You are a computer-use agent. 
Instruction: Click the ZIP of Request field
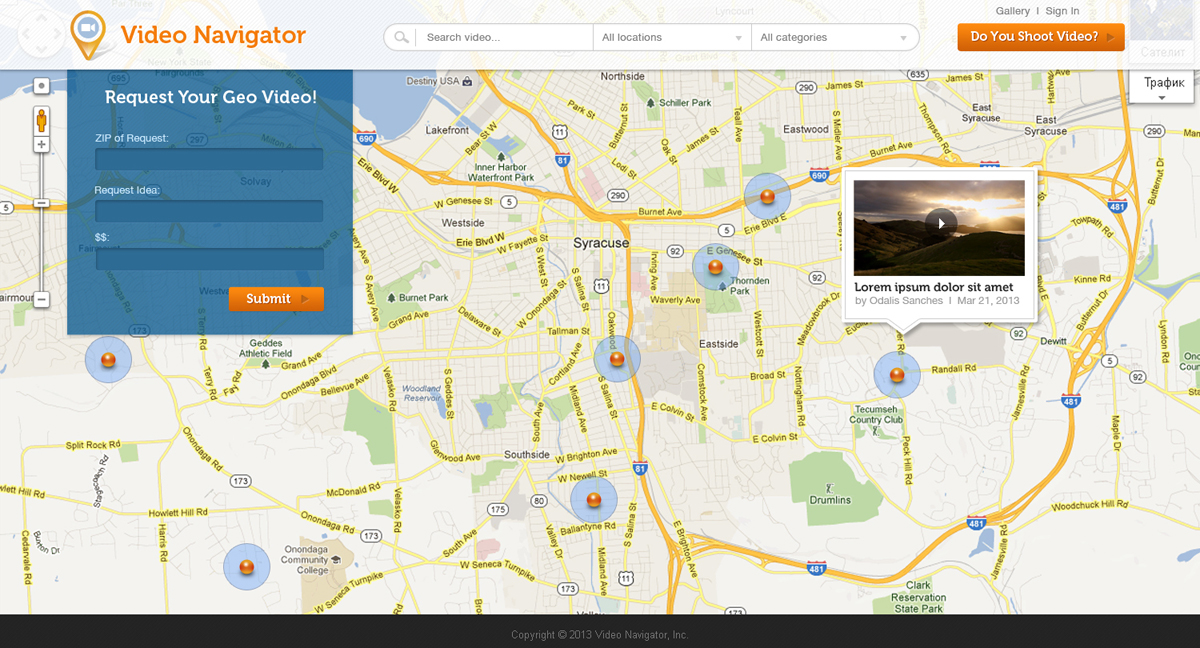pyautogui.click(x=209, y=159)
